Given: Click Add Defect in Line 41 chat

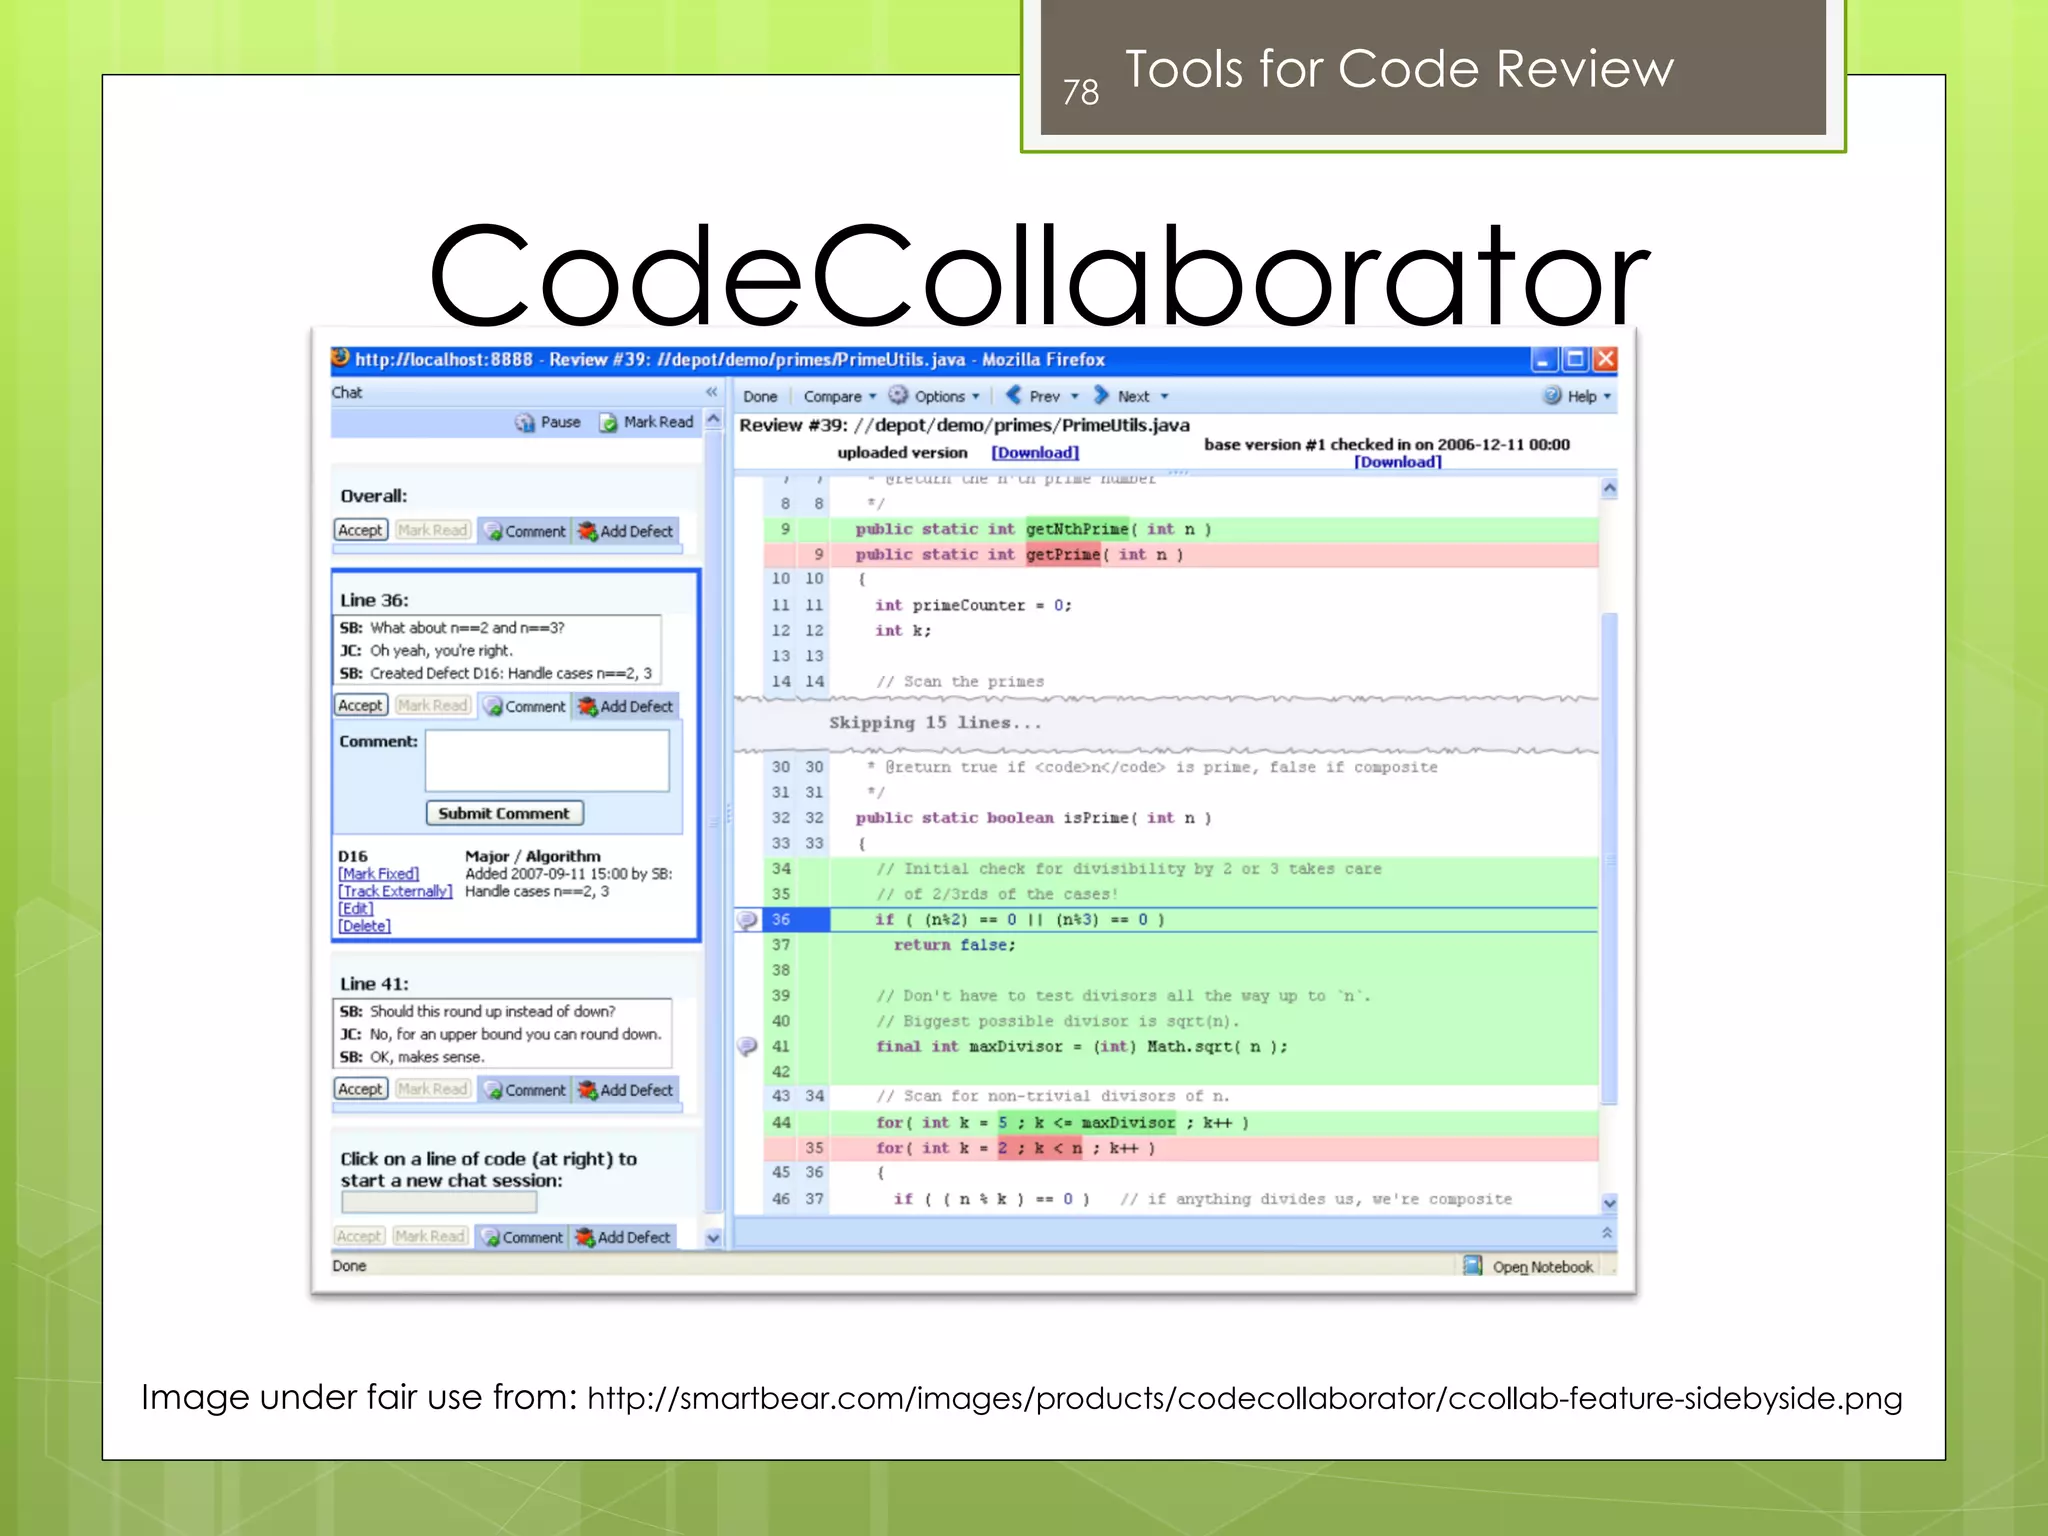Looking at the screenshot, I should (626, 1090).
